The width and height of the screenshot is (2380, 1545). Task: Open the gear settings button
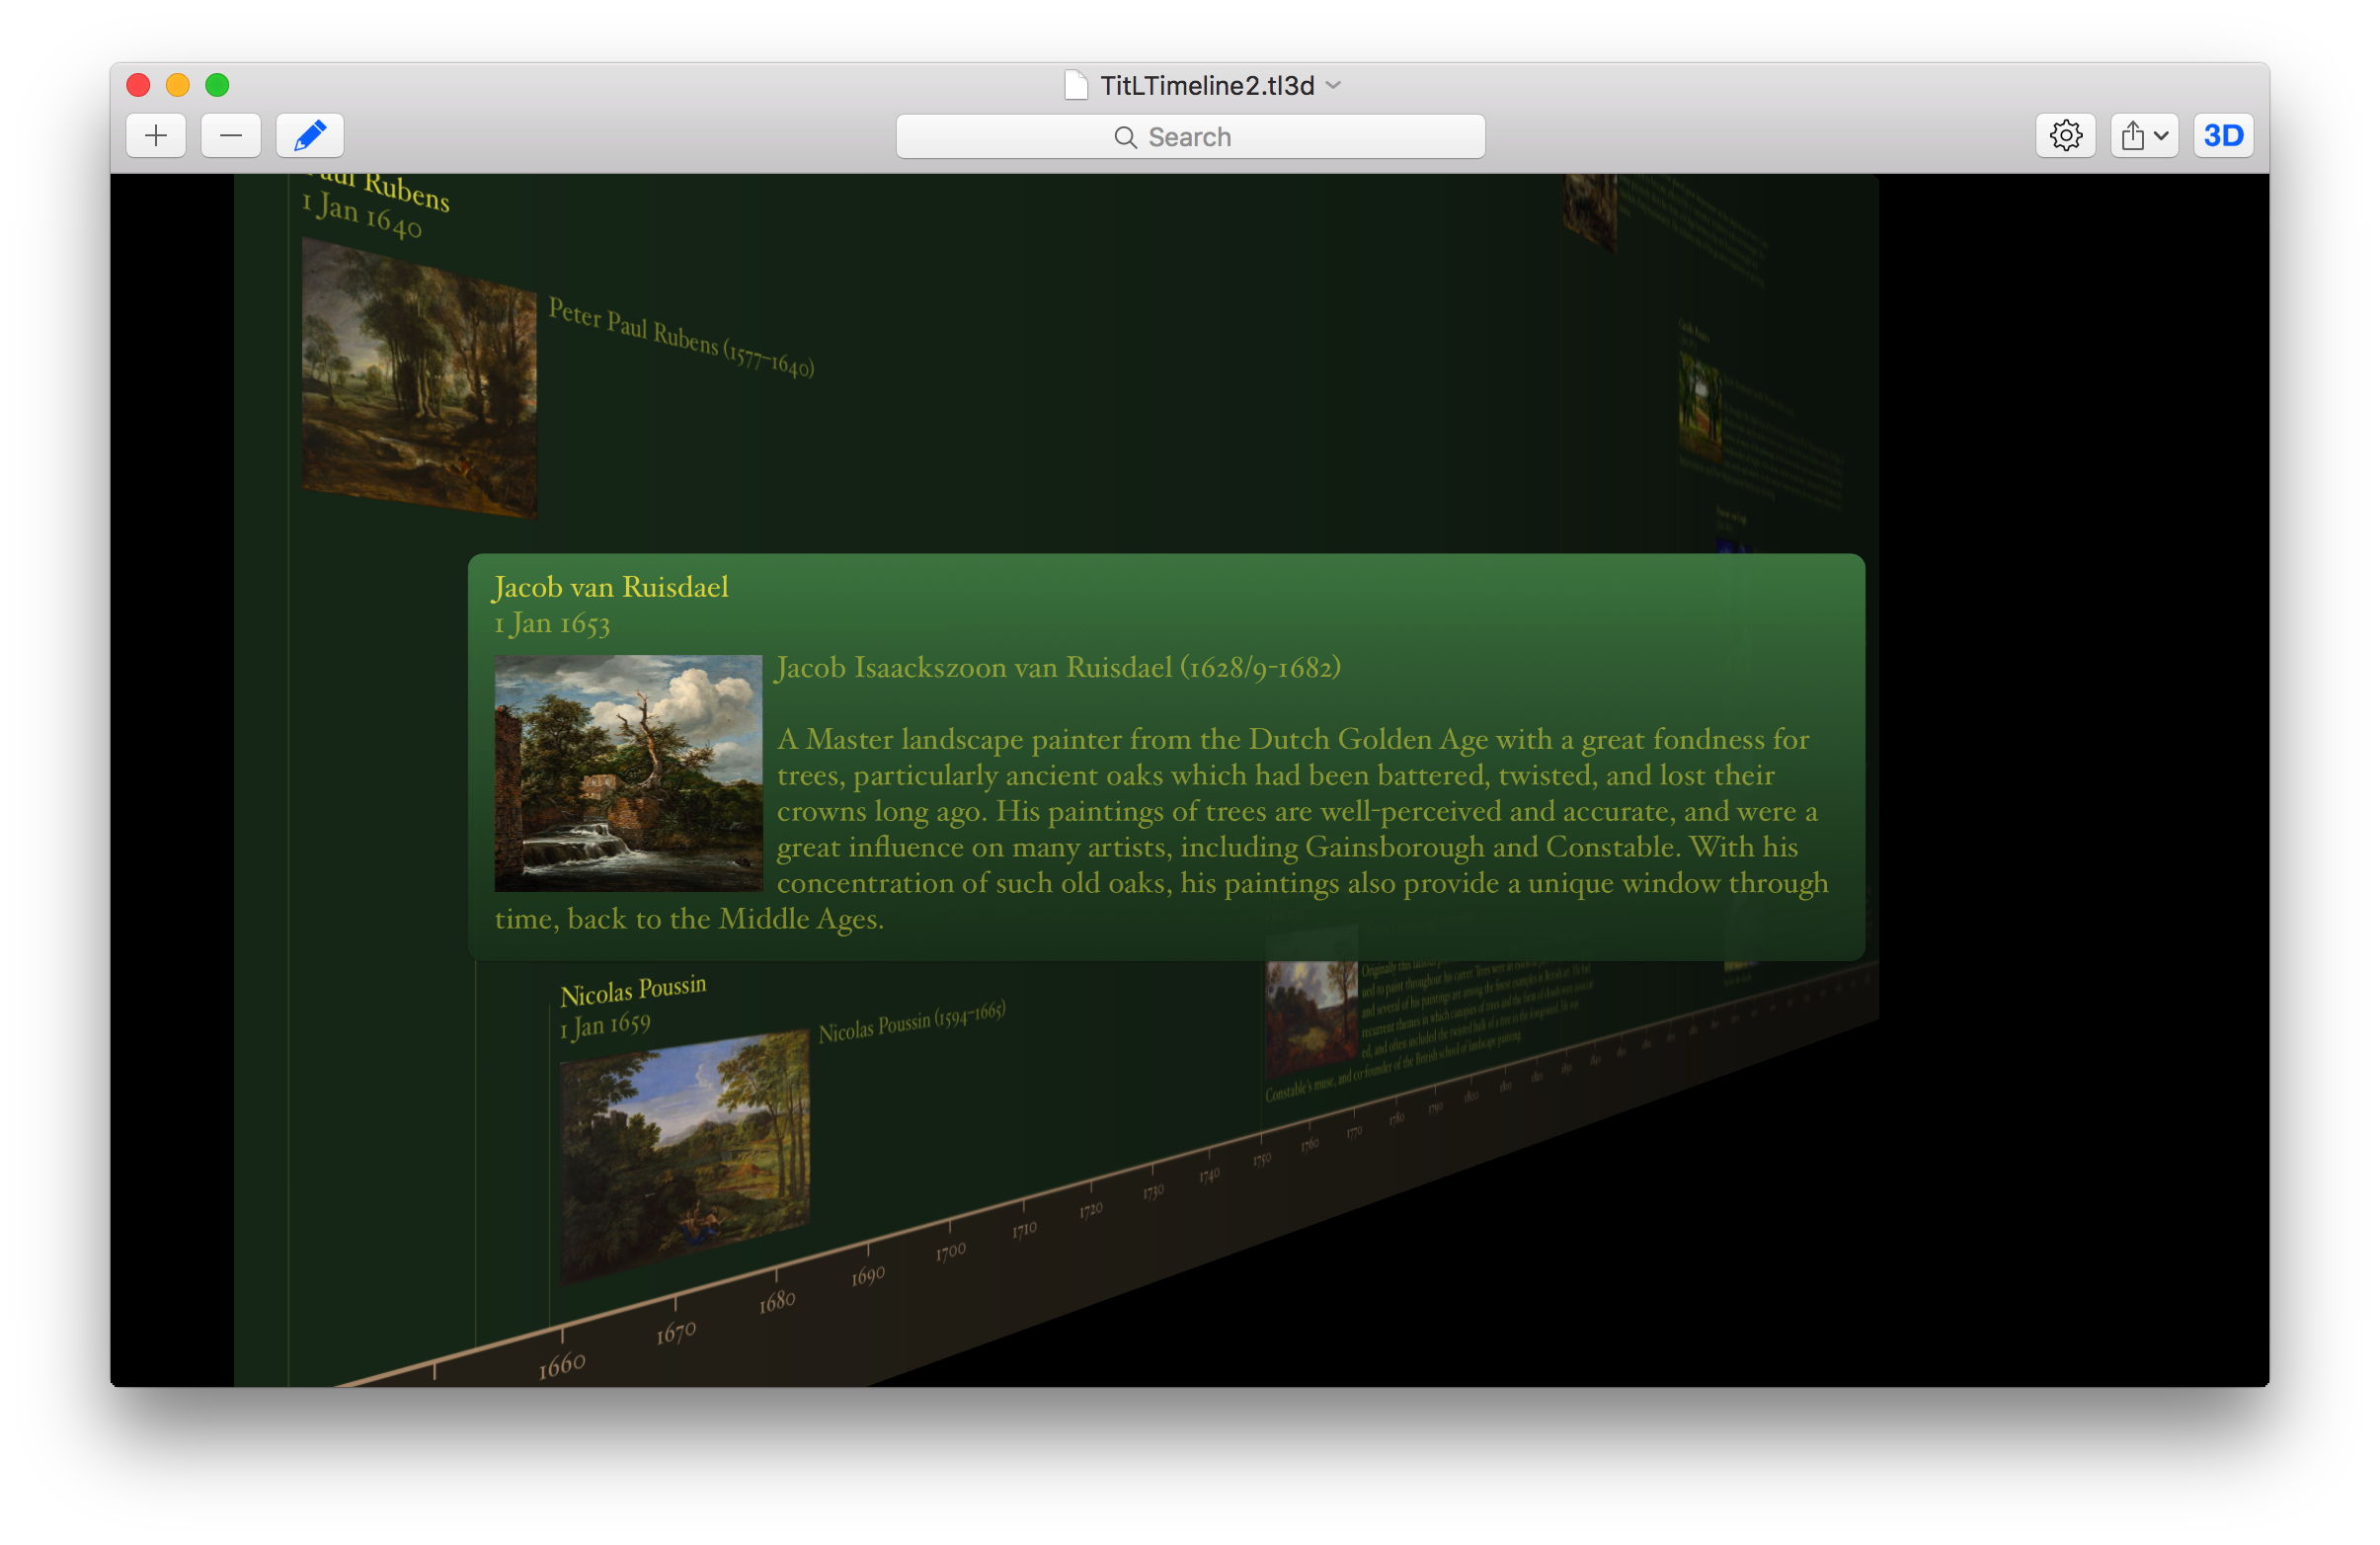click(2065, 136)
